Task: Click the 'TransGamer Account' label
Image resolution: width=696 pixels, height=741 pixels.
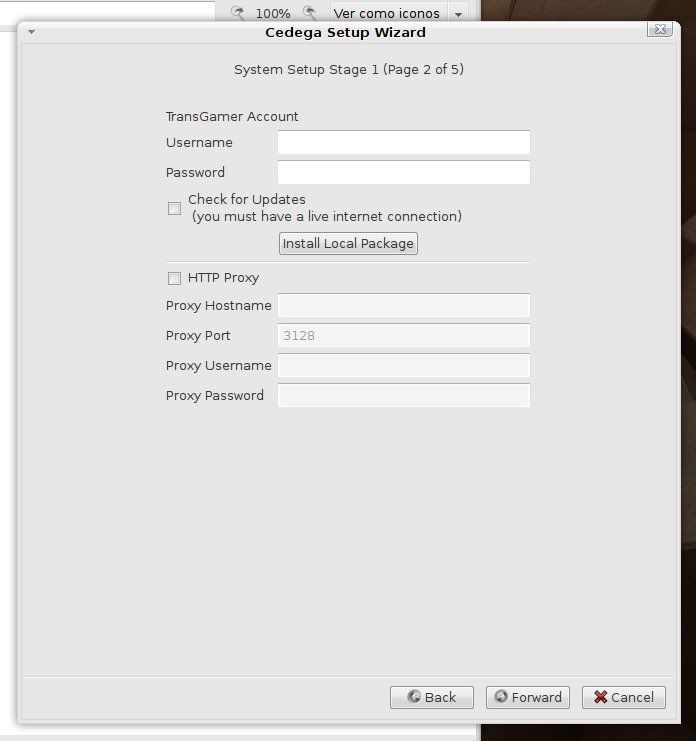Action: click(x=232, y=116)
